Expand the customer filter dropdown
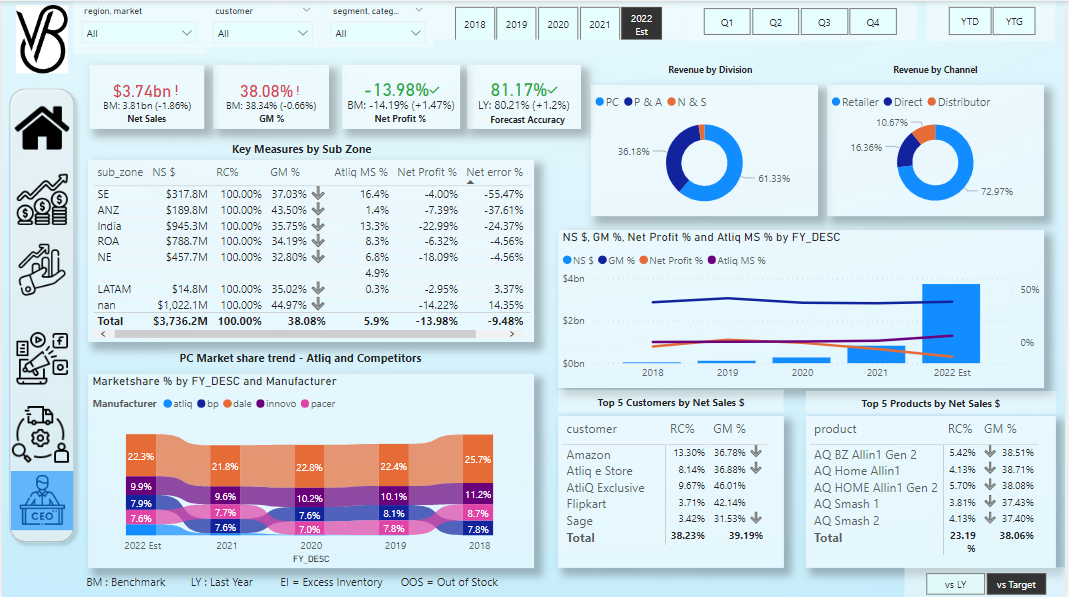1069x597 pixels. pos(263,33)
